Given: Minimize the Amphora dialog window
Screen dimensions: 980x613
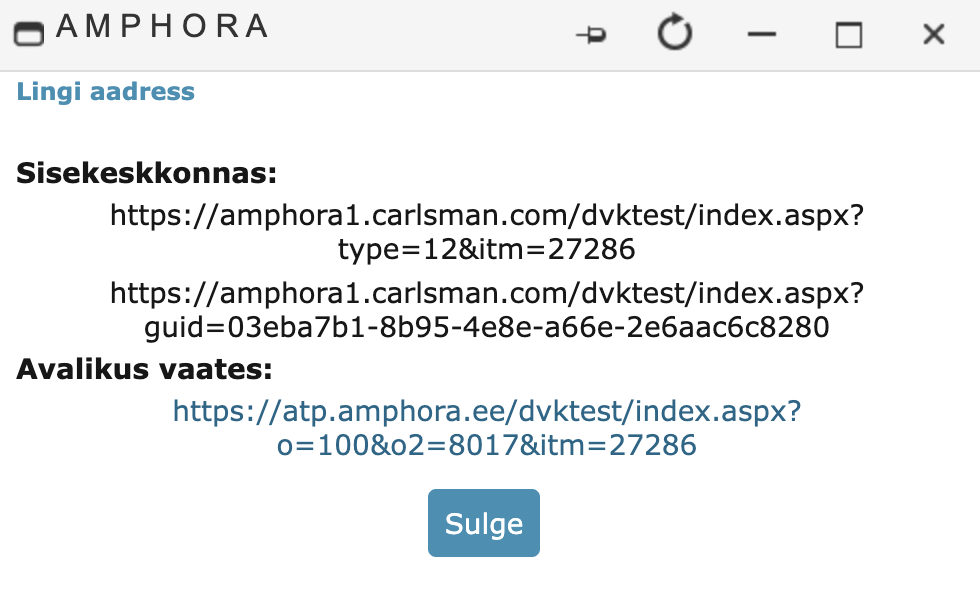Looking at the screenshot, I should (762, 34).
